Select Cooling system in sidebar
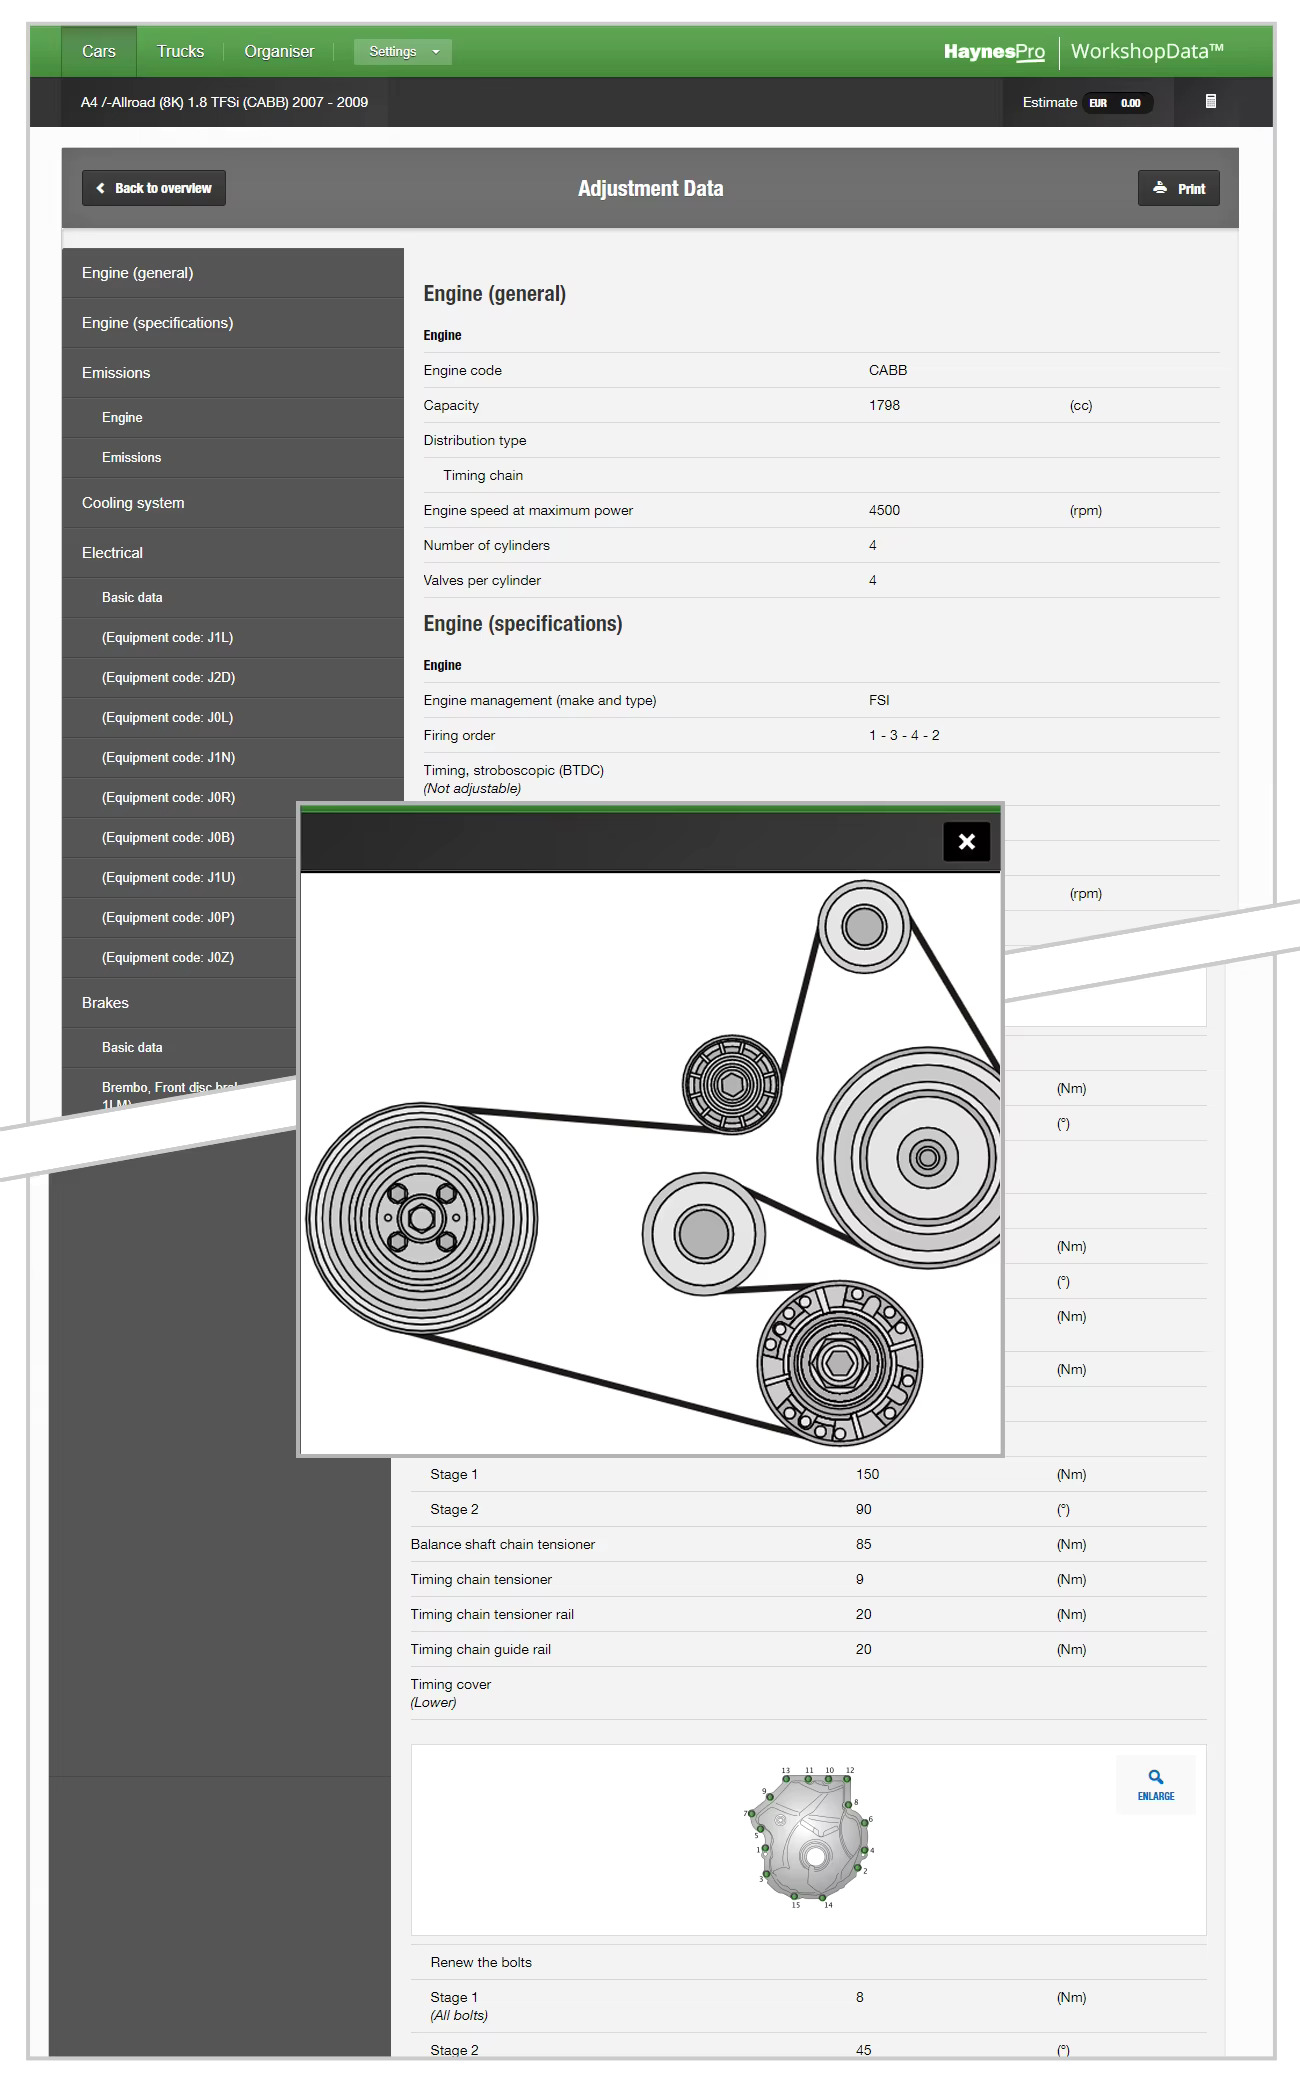The height and width of the screenshot is (2095, 1300). coord(233,503)
